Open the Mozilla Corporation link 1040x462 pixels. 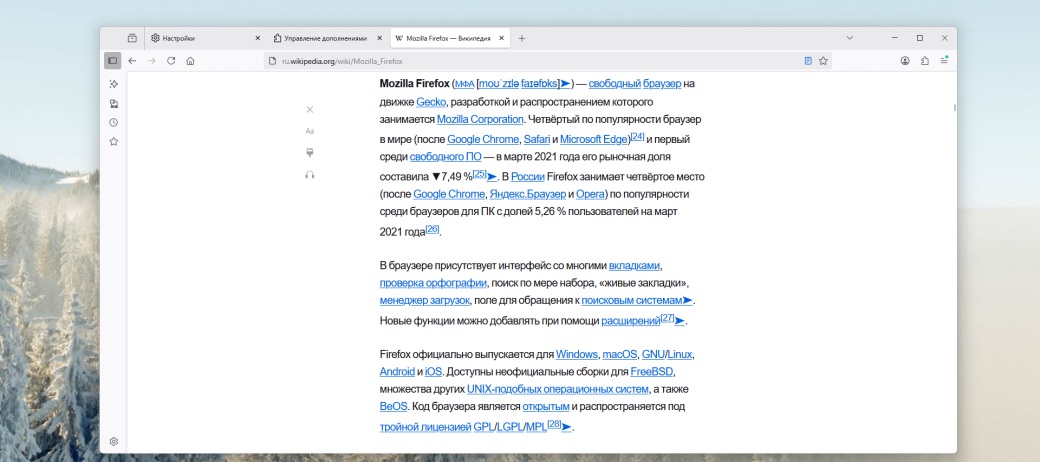tap(480, 119)
